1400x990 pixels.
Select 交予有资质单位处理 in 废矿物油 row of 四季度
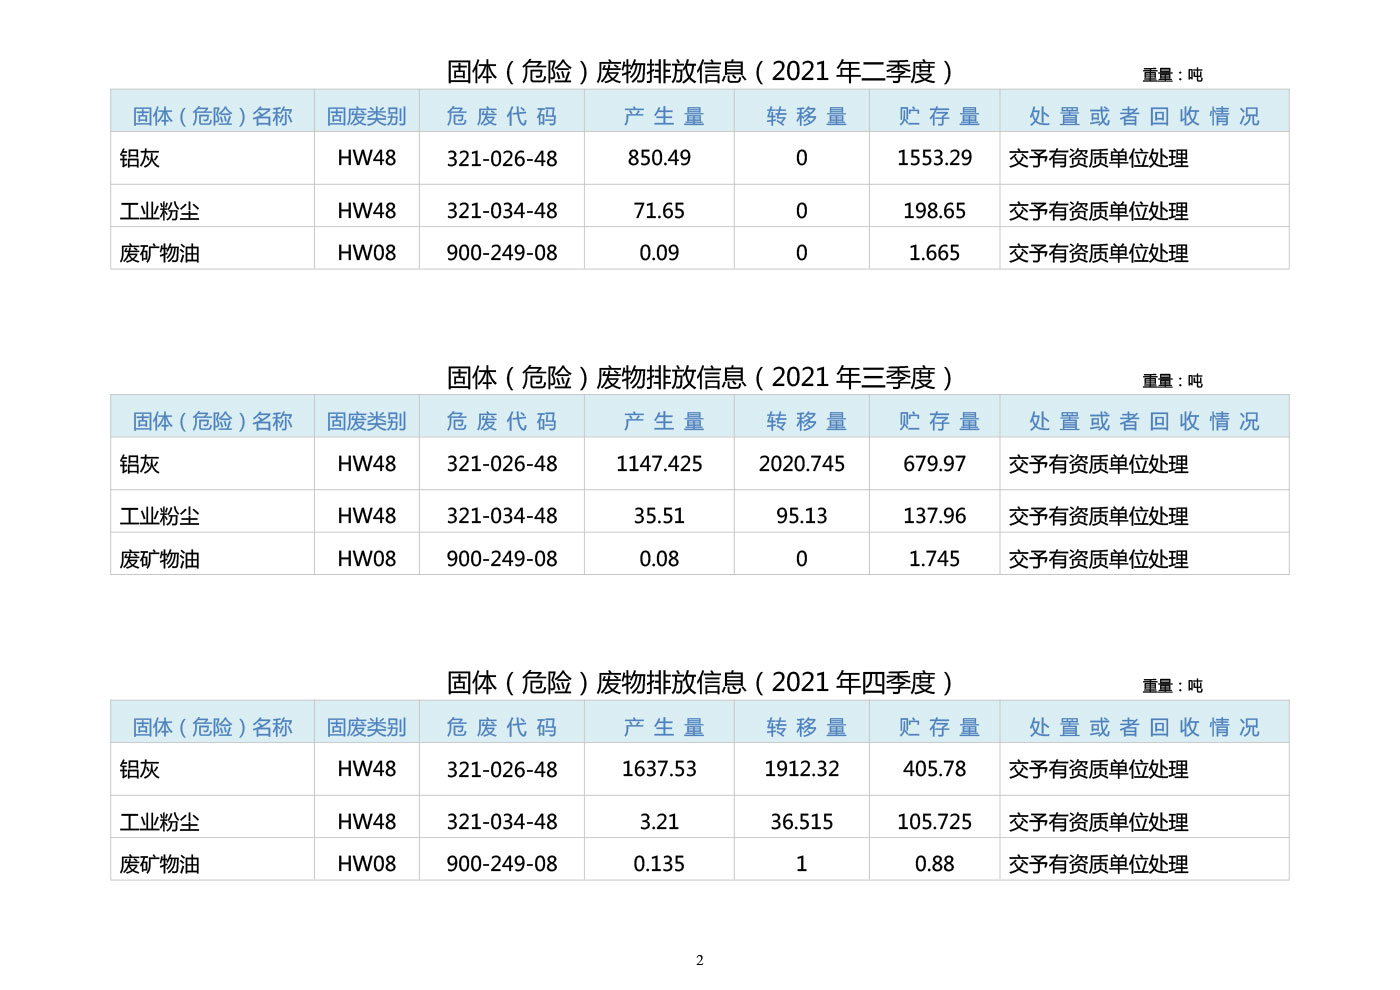[1098, 864]
